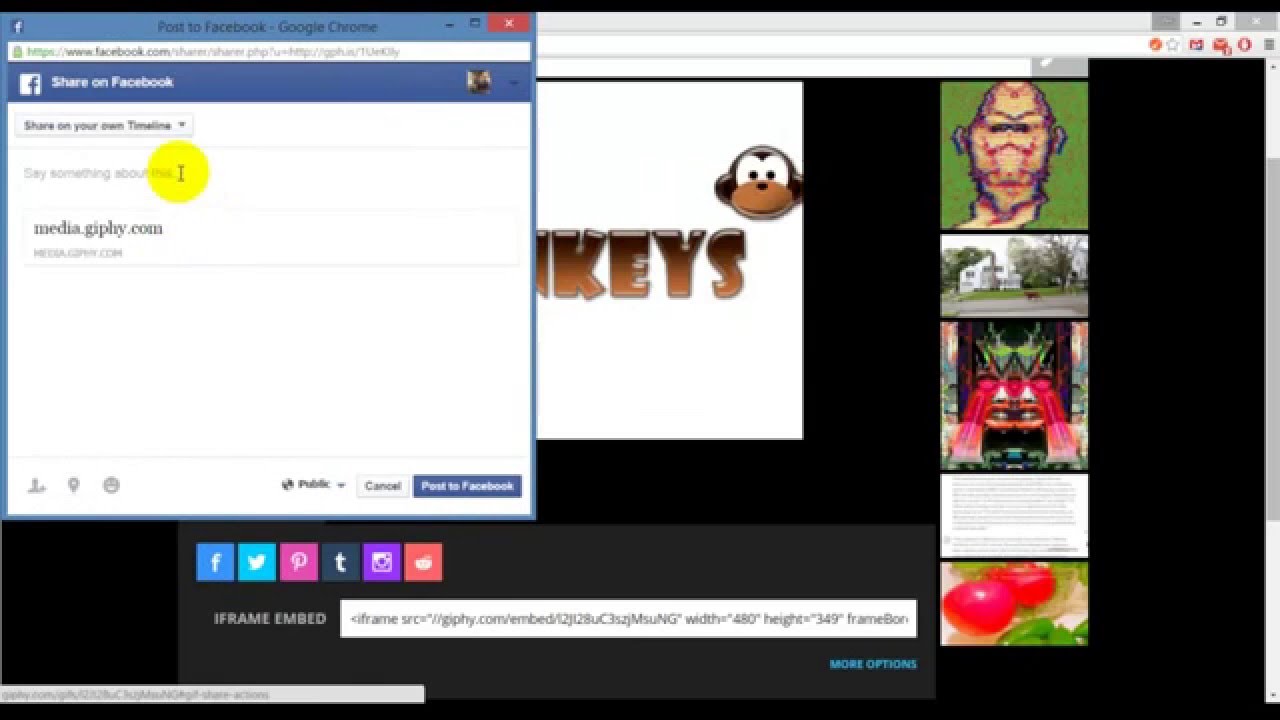Open MORE OPTIONS link on Giphy page
Viewport: 1280px width, 720px height.
(873, 664)
